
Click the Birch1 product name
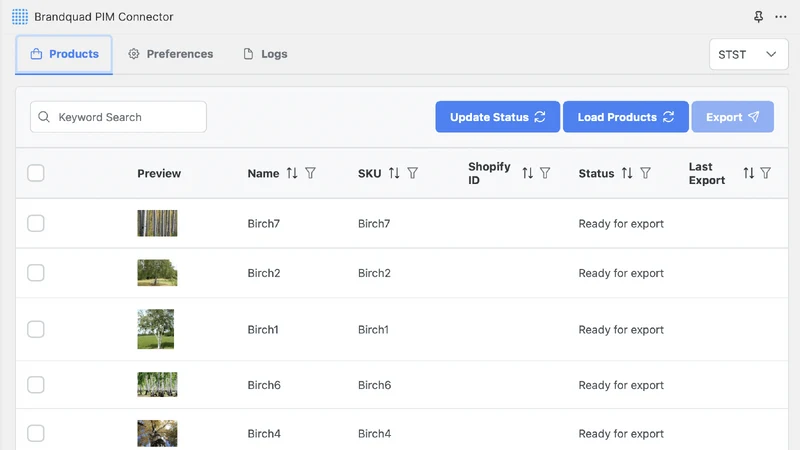[263, 330]
